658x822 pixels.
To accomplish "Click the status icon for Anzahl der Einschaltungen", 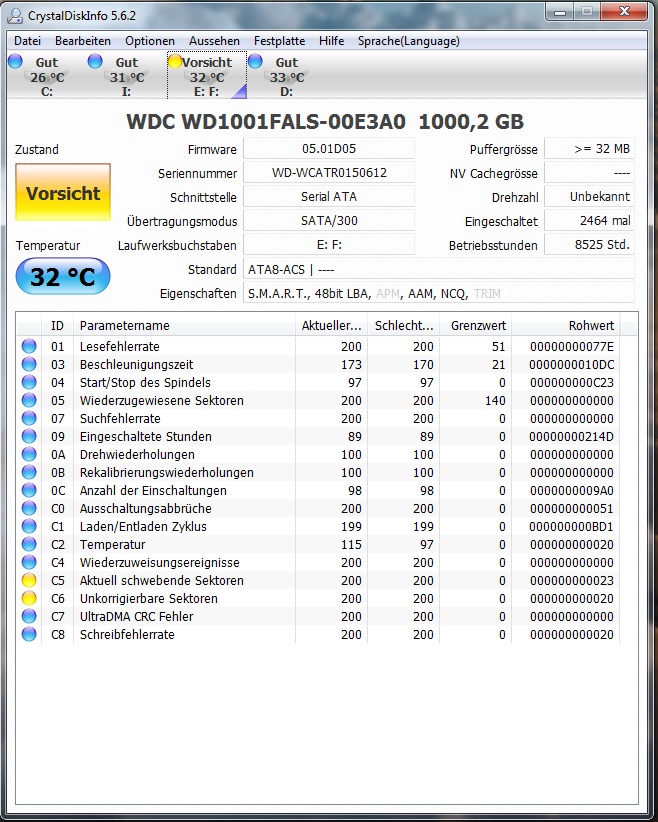I will tap(29, 490).
